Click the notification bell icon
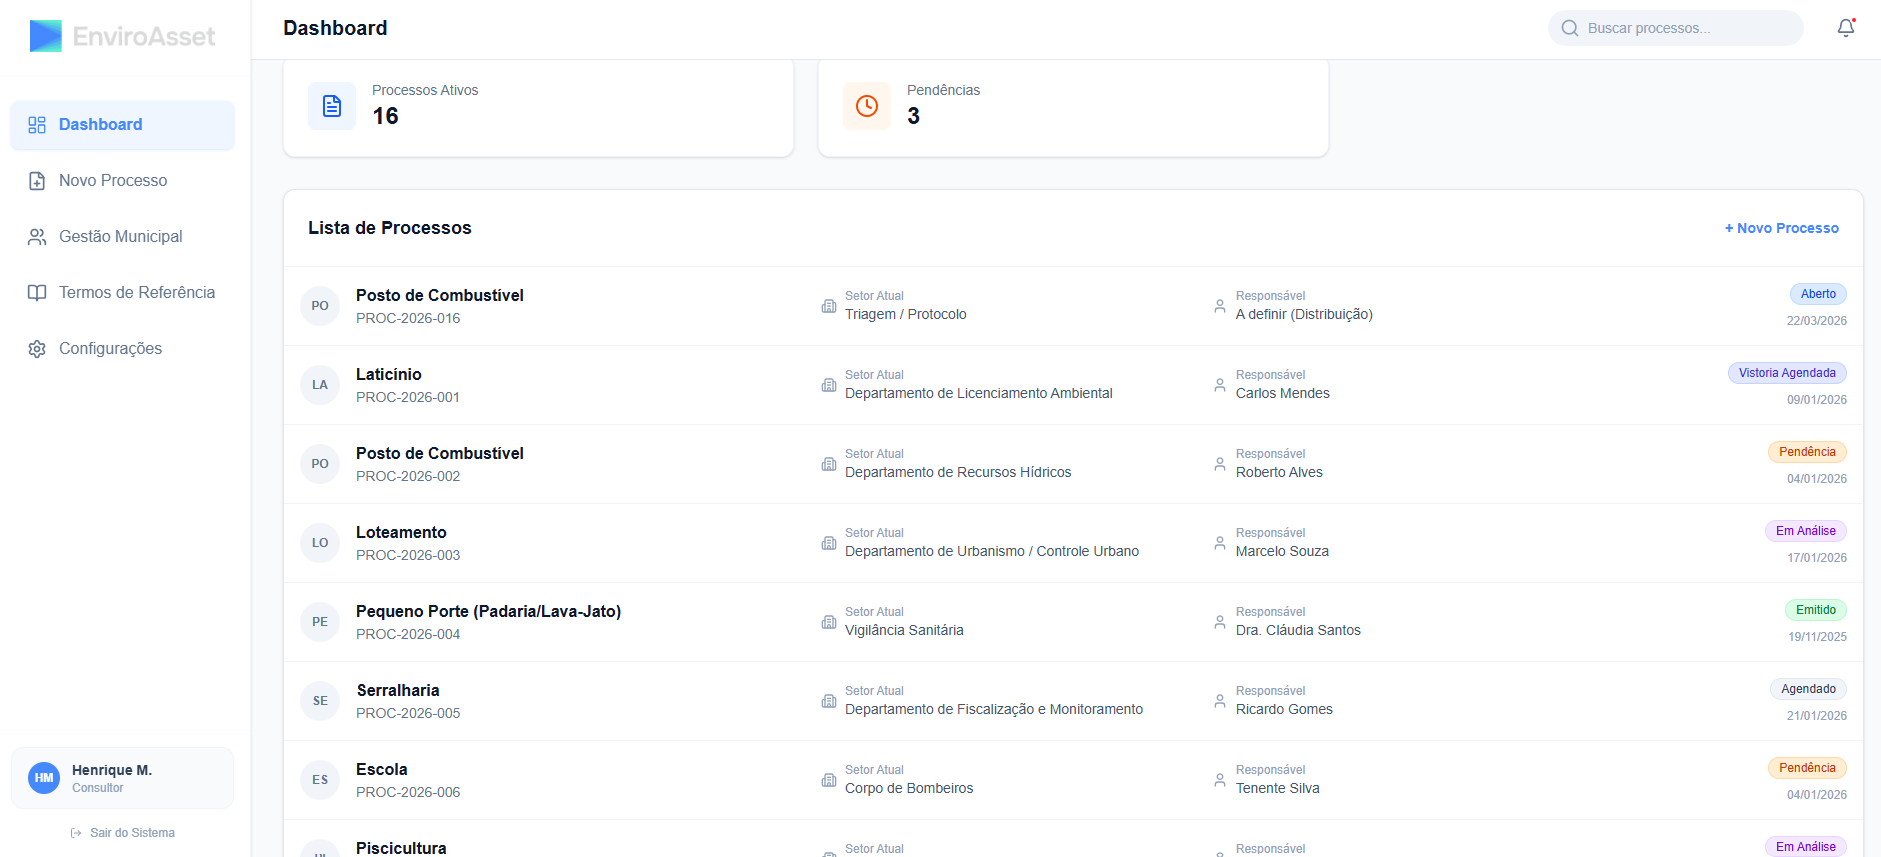 tap(1845, 28)
